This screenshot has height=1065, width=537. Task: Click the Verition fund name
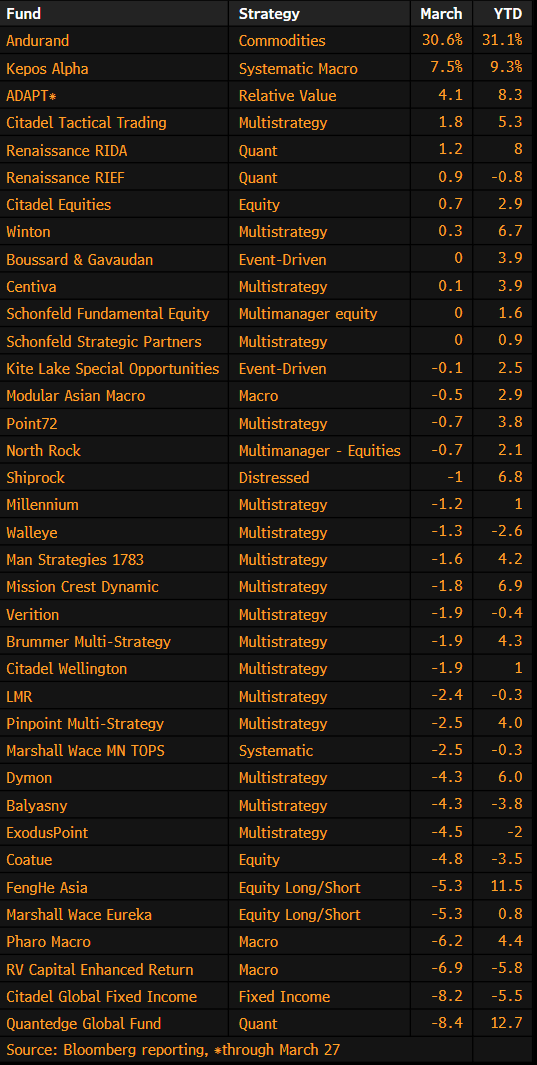tap(33, 615)
